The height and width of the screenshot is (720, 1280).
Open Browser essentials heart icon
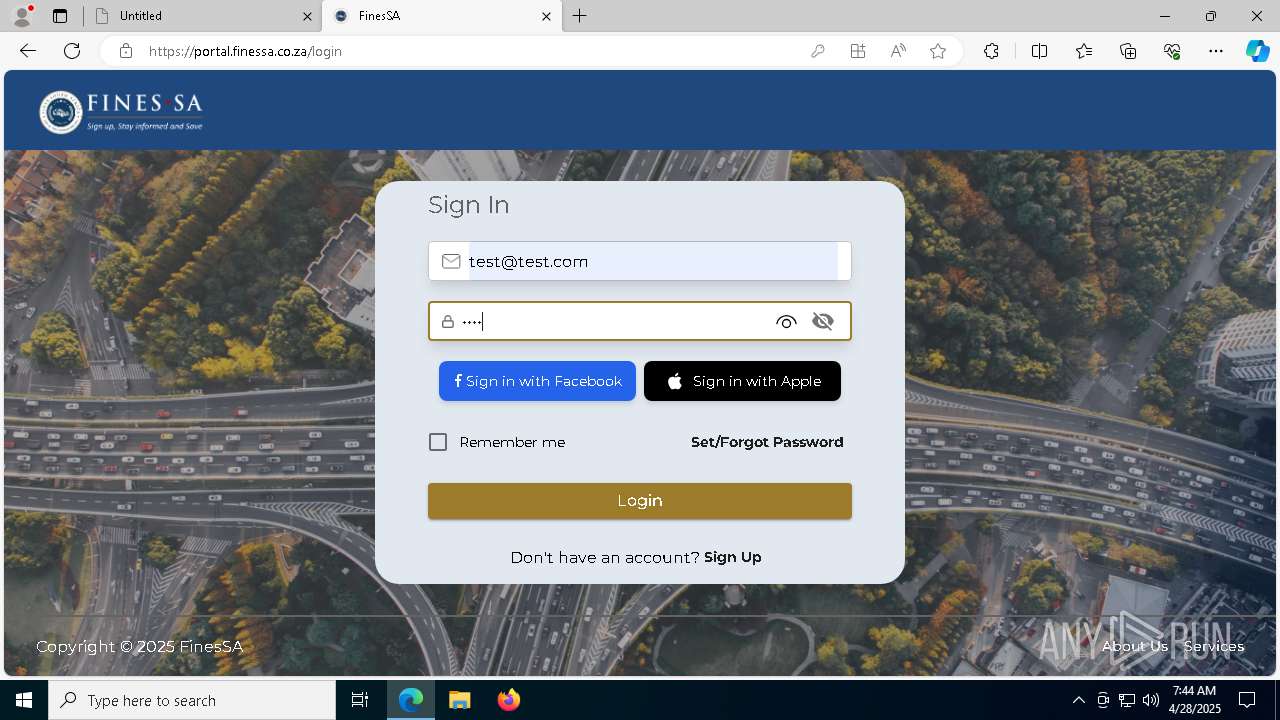[1172, 51]
